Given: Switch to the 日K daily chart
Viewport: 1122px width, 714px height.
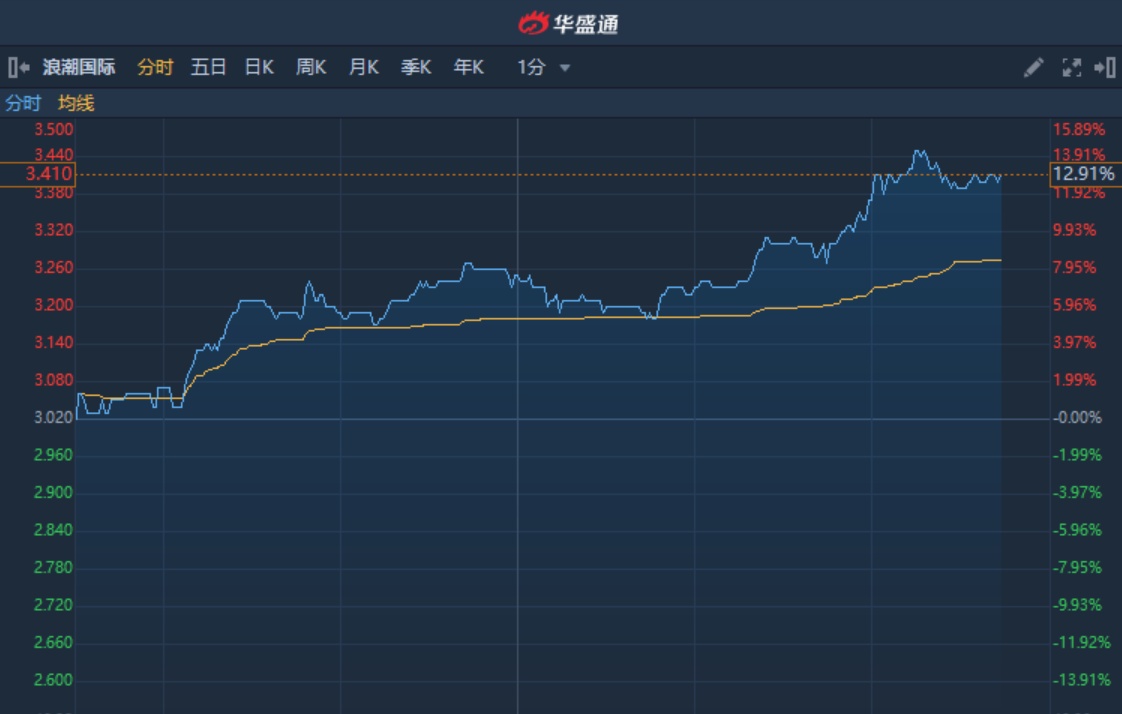Looking at the screenshot, I should coord(259,68).
